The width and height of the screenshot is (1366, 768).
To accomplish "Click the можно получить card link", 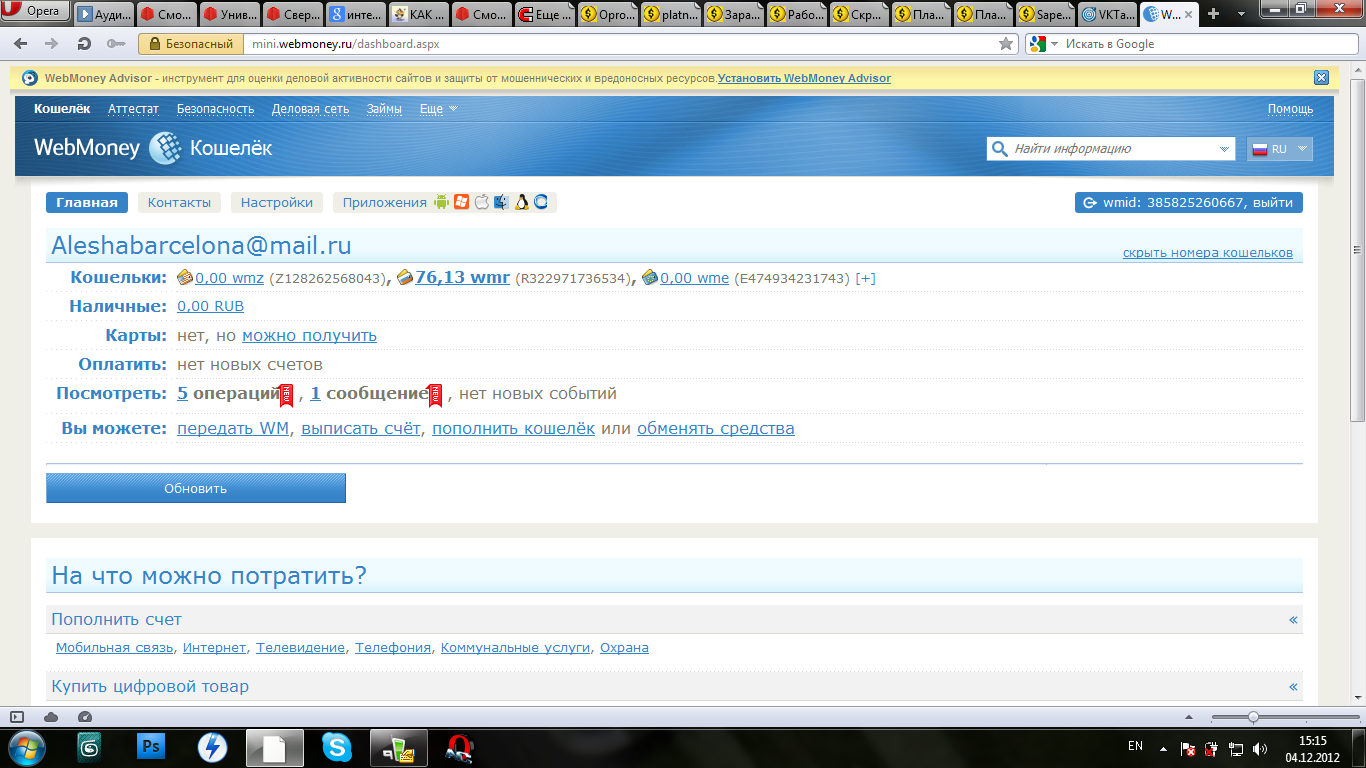I will click(309, 336).
